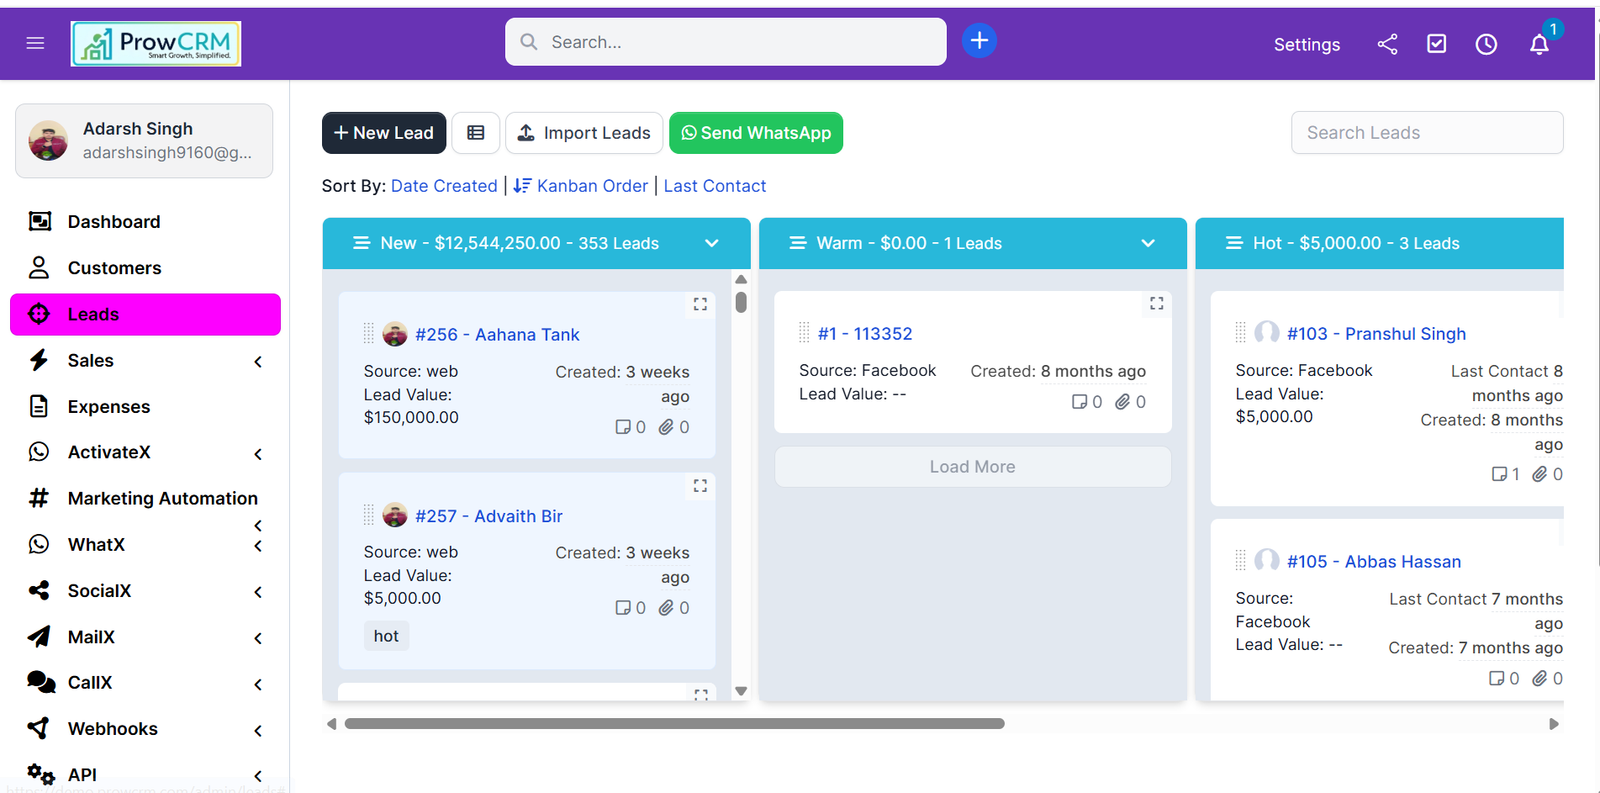Open the to-do checkbox icon in the top bar

click(1437, 44)
